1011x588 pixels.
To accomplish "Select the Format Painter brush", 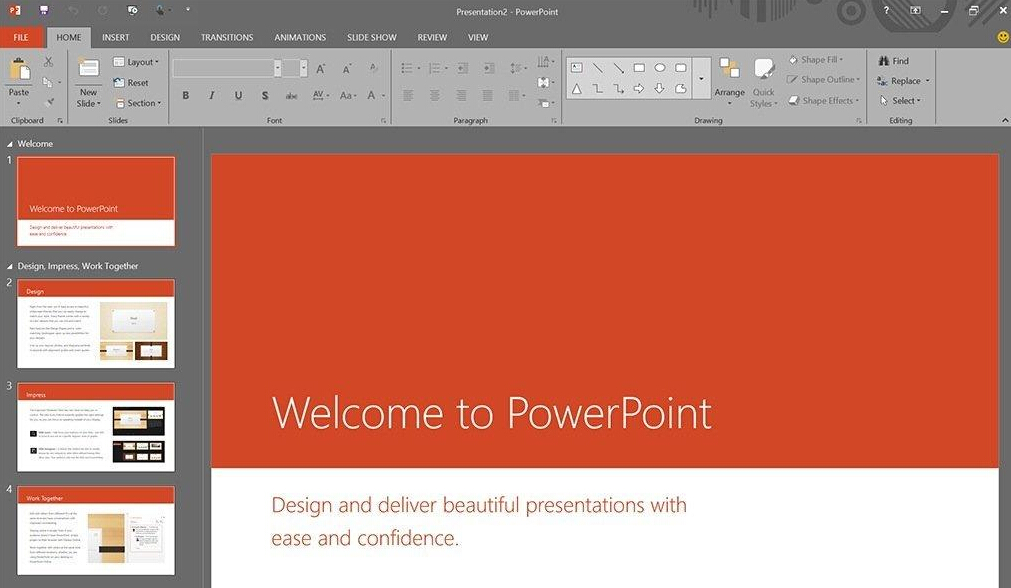I will pos(49,103).
